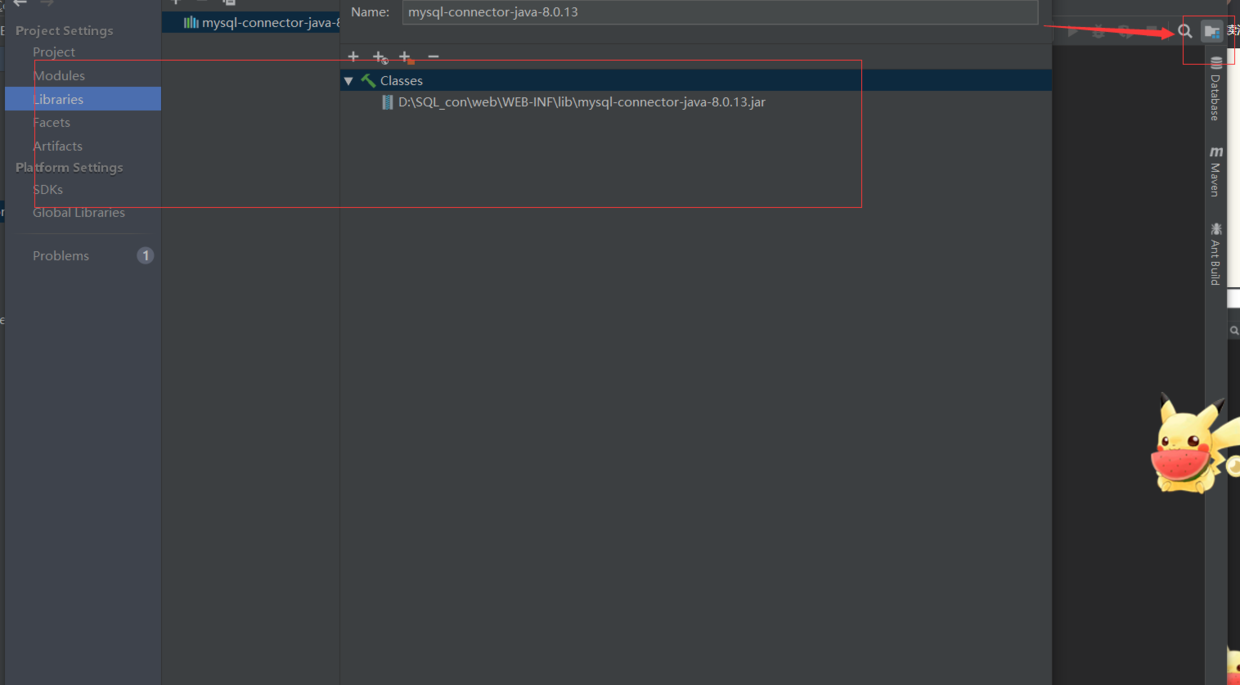Click the jar file icon beside the path
This screenshot has height=685, width=1240.
(x=387, y=102)
